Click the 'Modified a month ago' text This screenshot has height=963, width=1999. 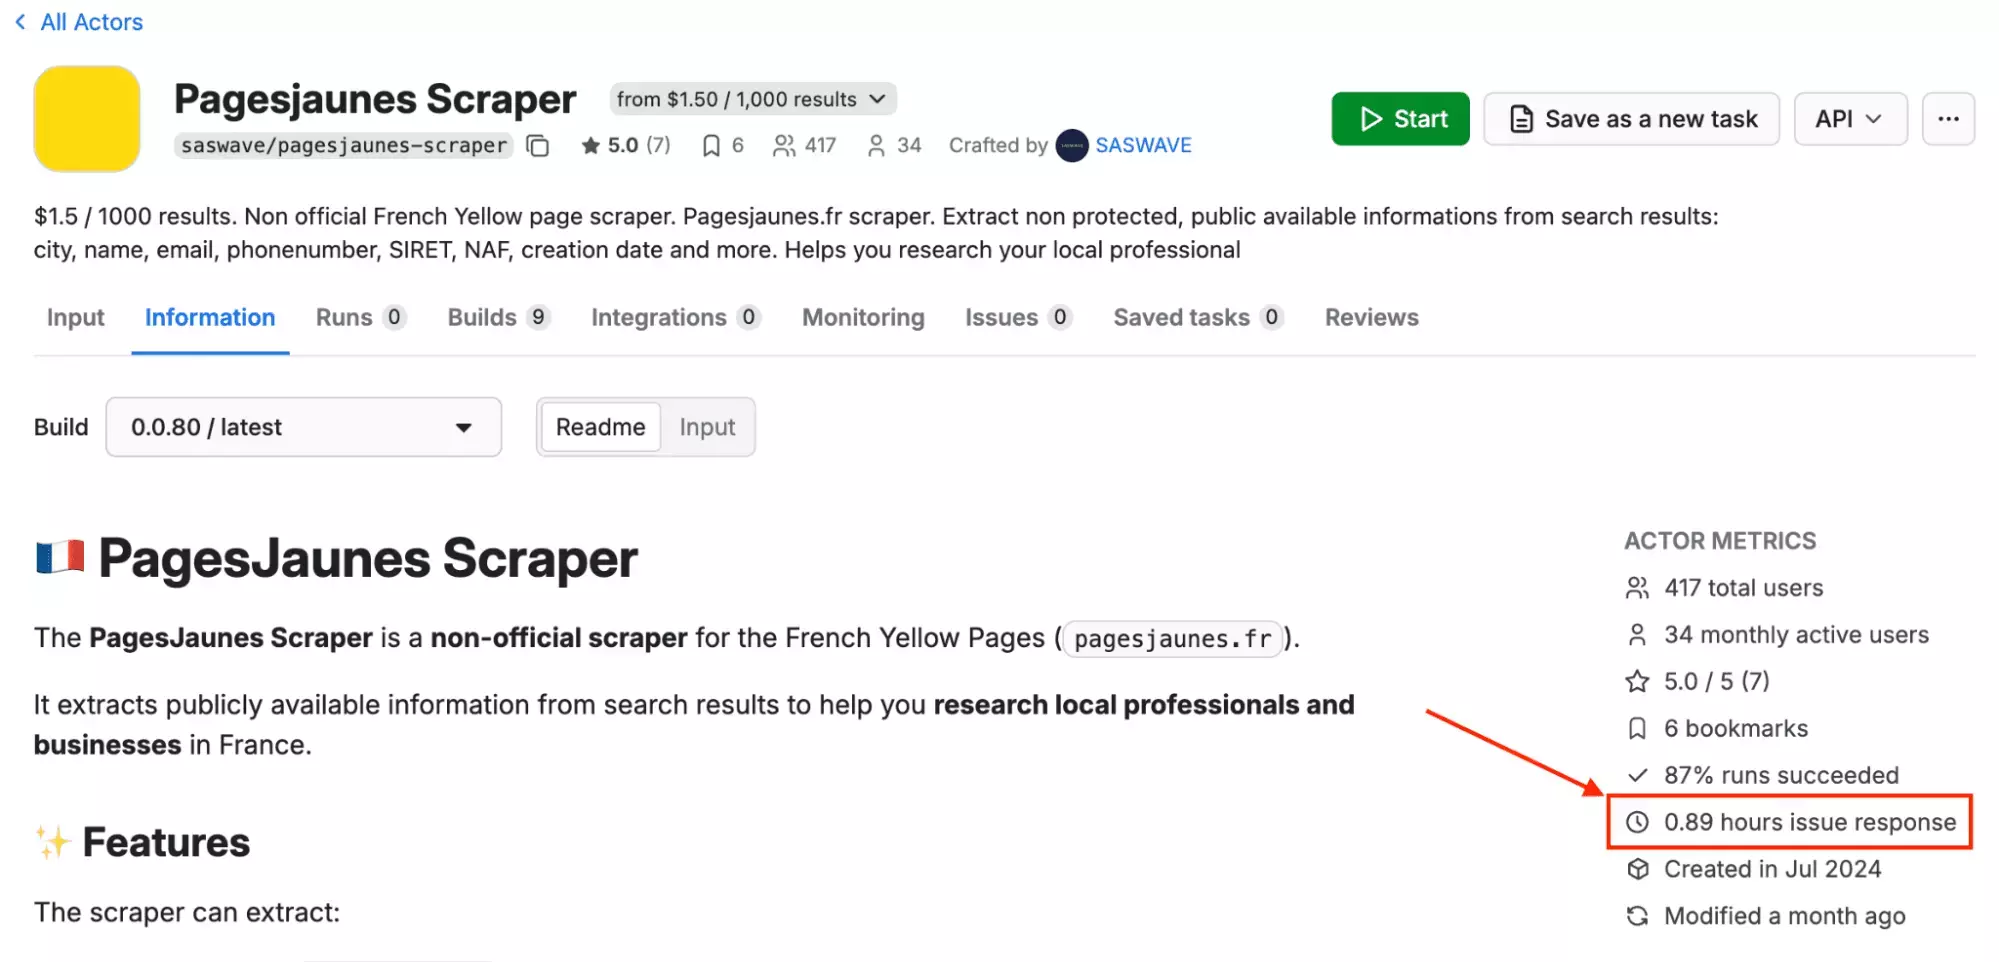(x=1784, y=916)
